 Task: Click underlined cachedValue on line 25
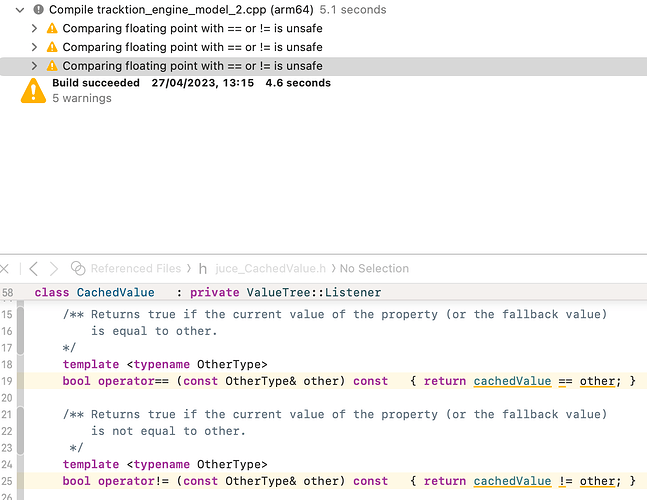[x=512, y=481]
